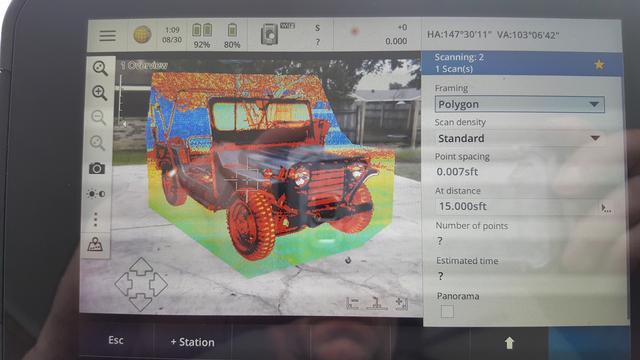
Task: Turn instrument down with down arrow
Action: pyautogui.click(x=140, y=302)
